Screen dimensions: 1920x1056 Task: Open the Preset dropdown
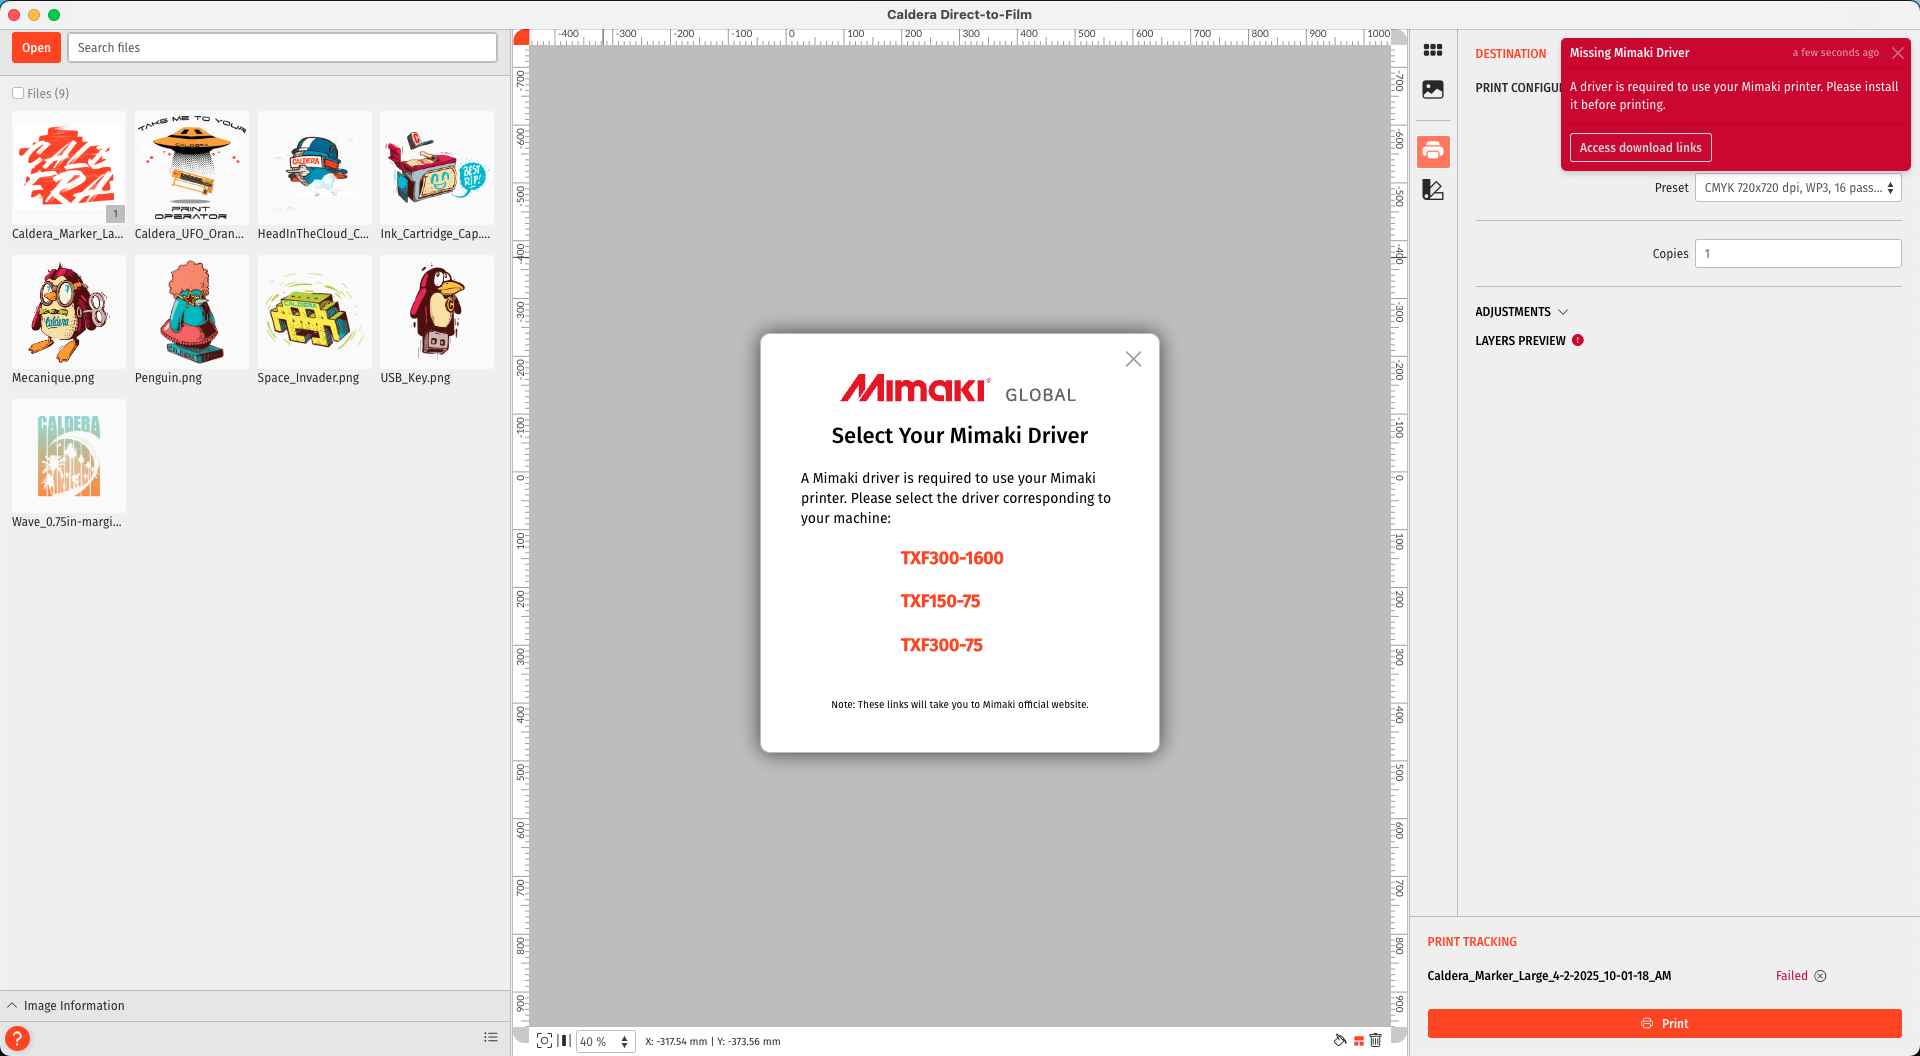(1797, 188)
